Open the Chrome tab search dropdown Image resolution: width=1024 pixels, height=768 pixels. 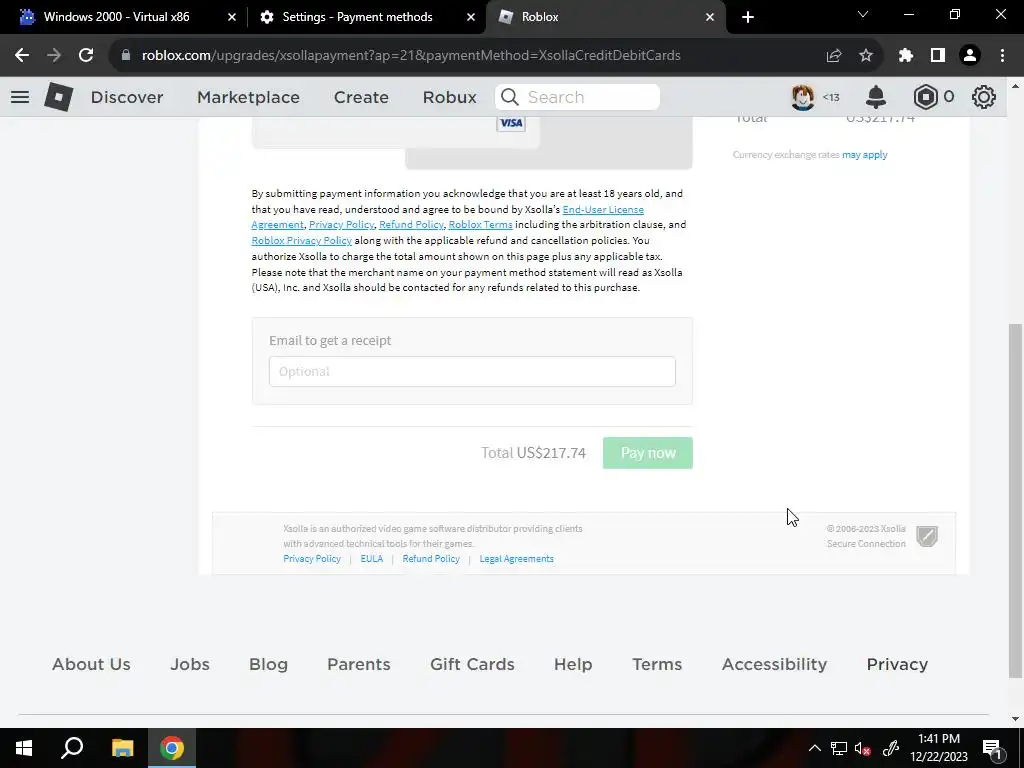click(863, 14)
